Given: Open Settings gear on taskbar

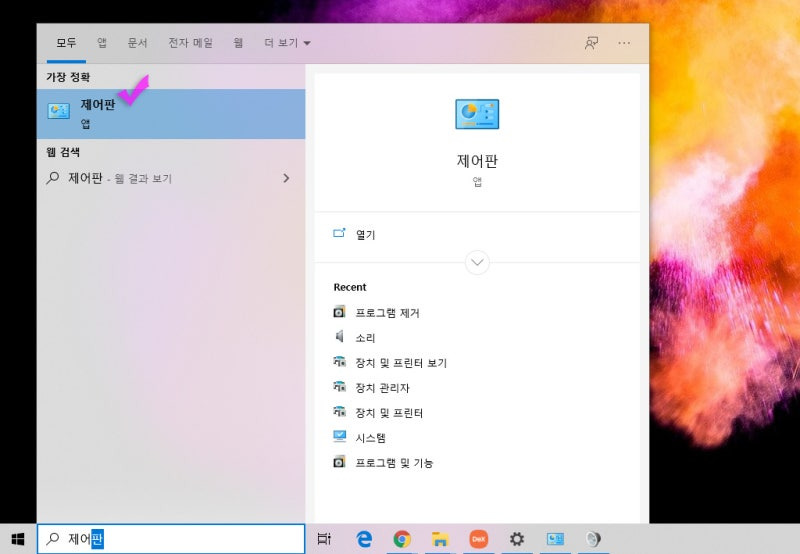Looking at the screenshot, I should [x=517, y=539].
